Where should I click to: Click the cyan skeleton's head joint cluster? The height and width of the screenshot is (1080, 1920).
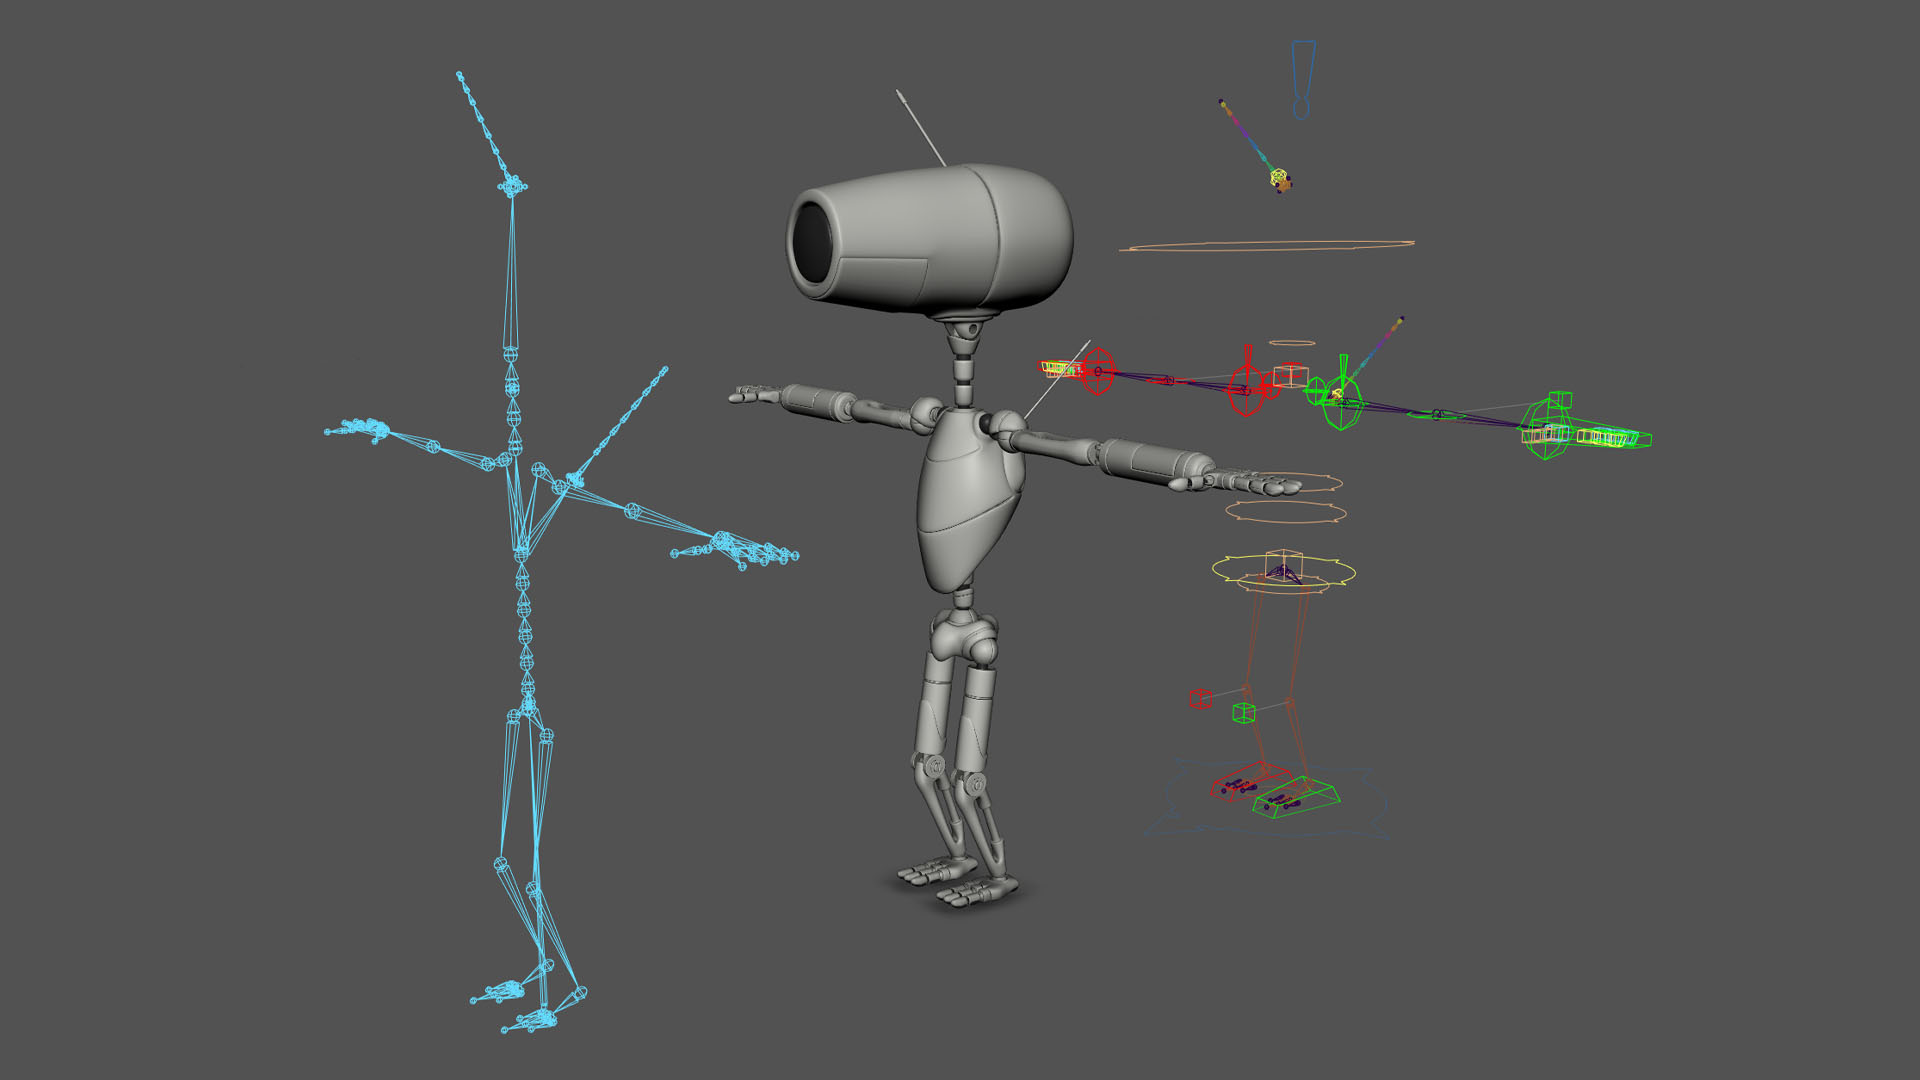[513, 186]
